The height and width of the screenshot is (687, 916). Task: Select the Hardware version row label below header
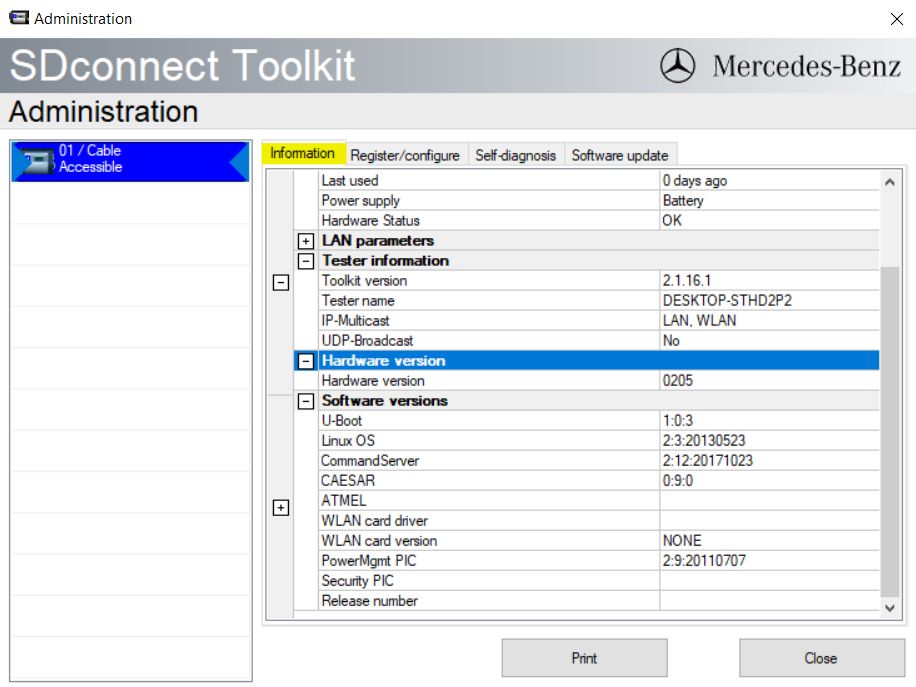[x=373, y=381]
